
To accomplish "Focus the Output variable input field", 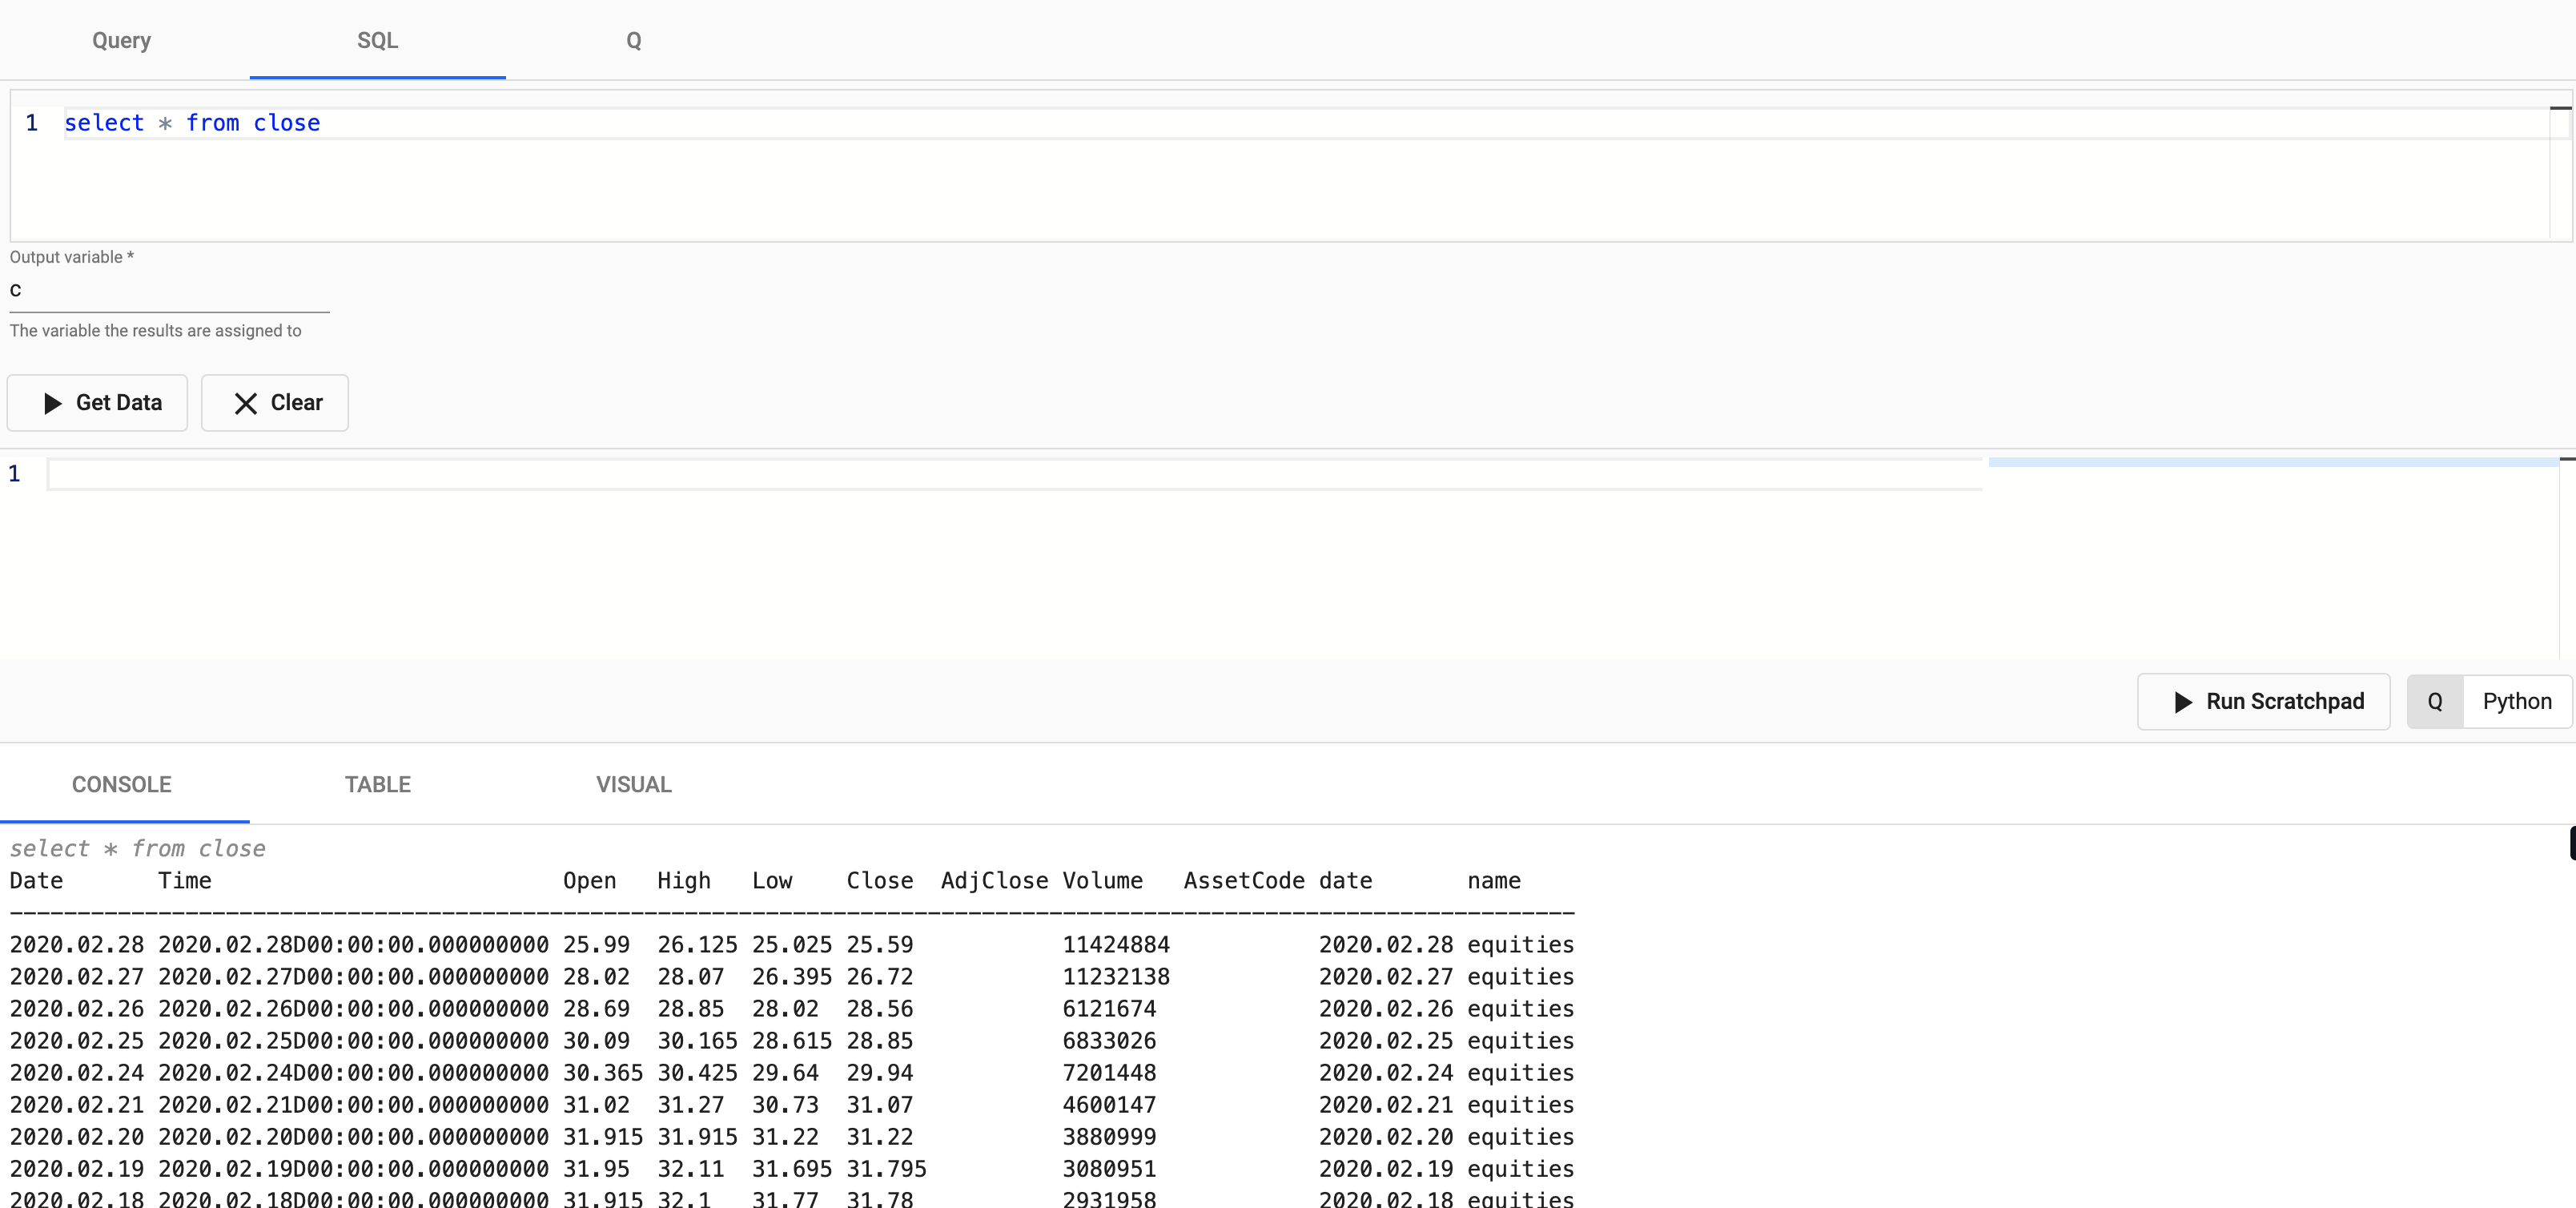I will click(x=169, y=290).
